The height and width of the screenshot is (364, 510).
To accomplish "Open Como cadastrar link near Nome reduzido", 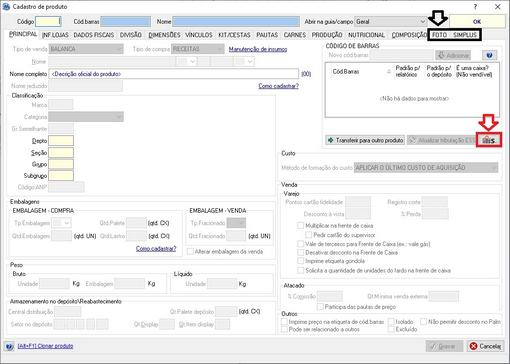I will [278, 86].
